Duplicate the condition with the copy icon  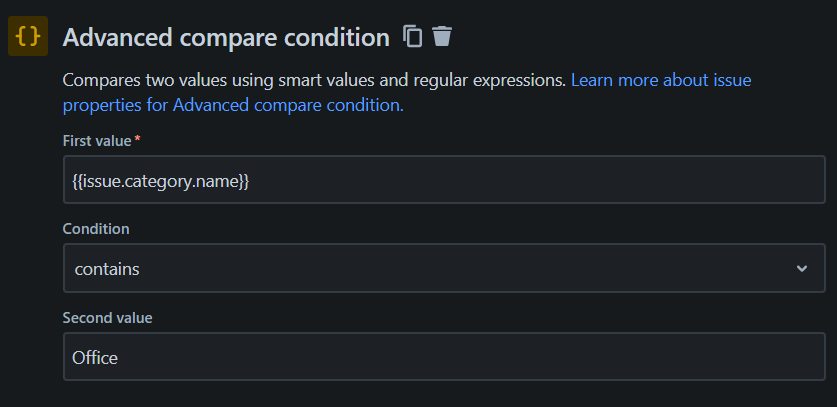[x=412, y=37]
